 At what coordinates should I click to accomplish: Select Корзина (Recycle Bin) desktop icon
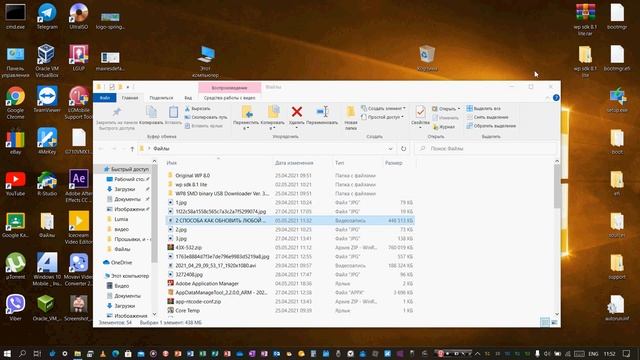click(x=427, y=58)
